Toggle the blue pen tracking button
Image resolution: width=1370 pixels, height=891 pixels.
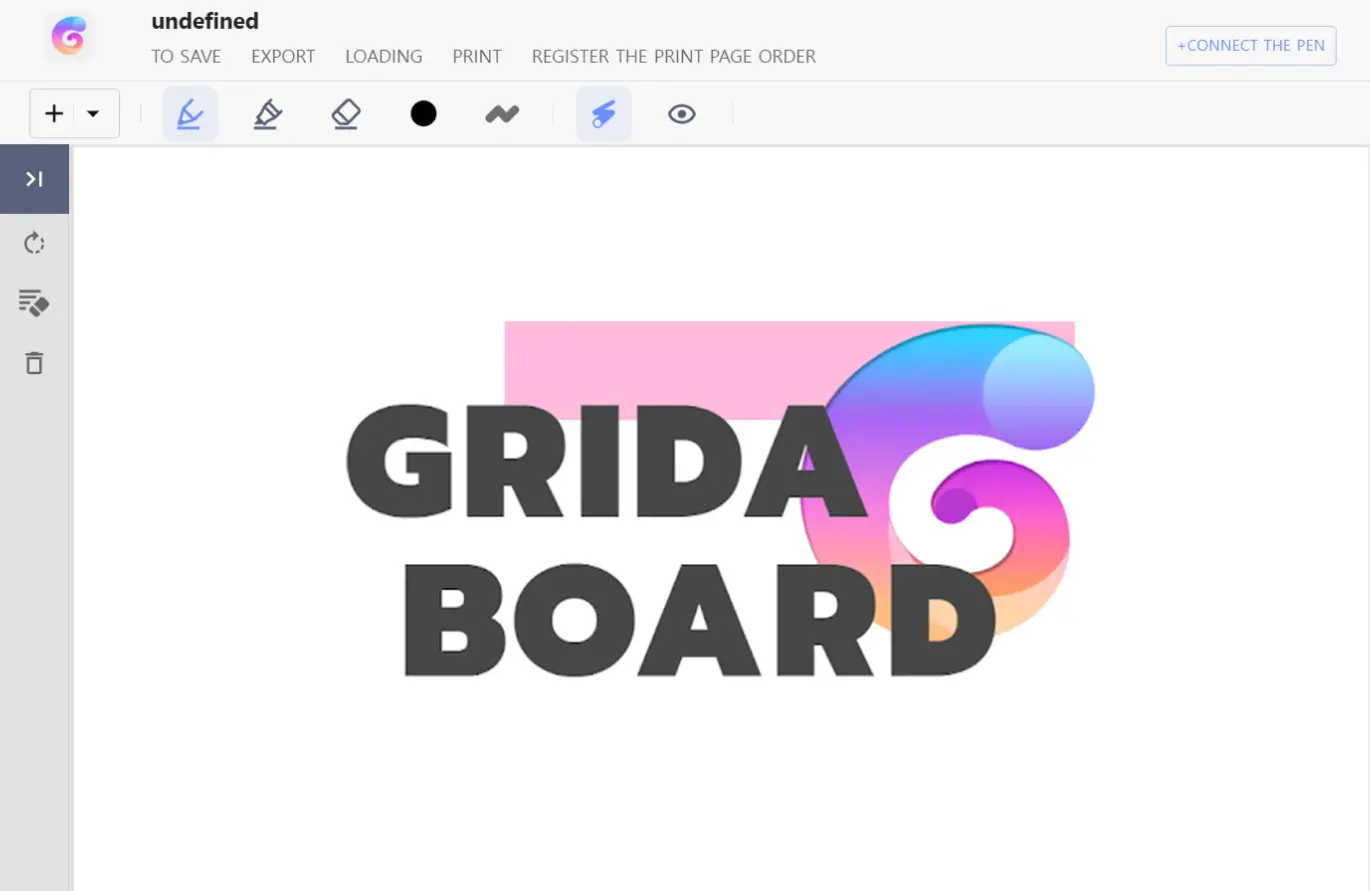tap(603, 114)
